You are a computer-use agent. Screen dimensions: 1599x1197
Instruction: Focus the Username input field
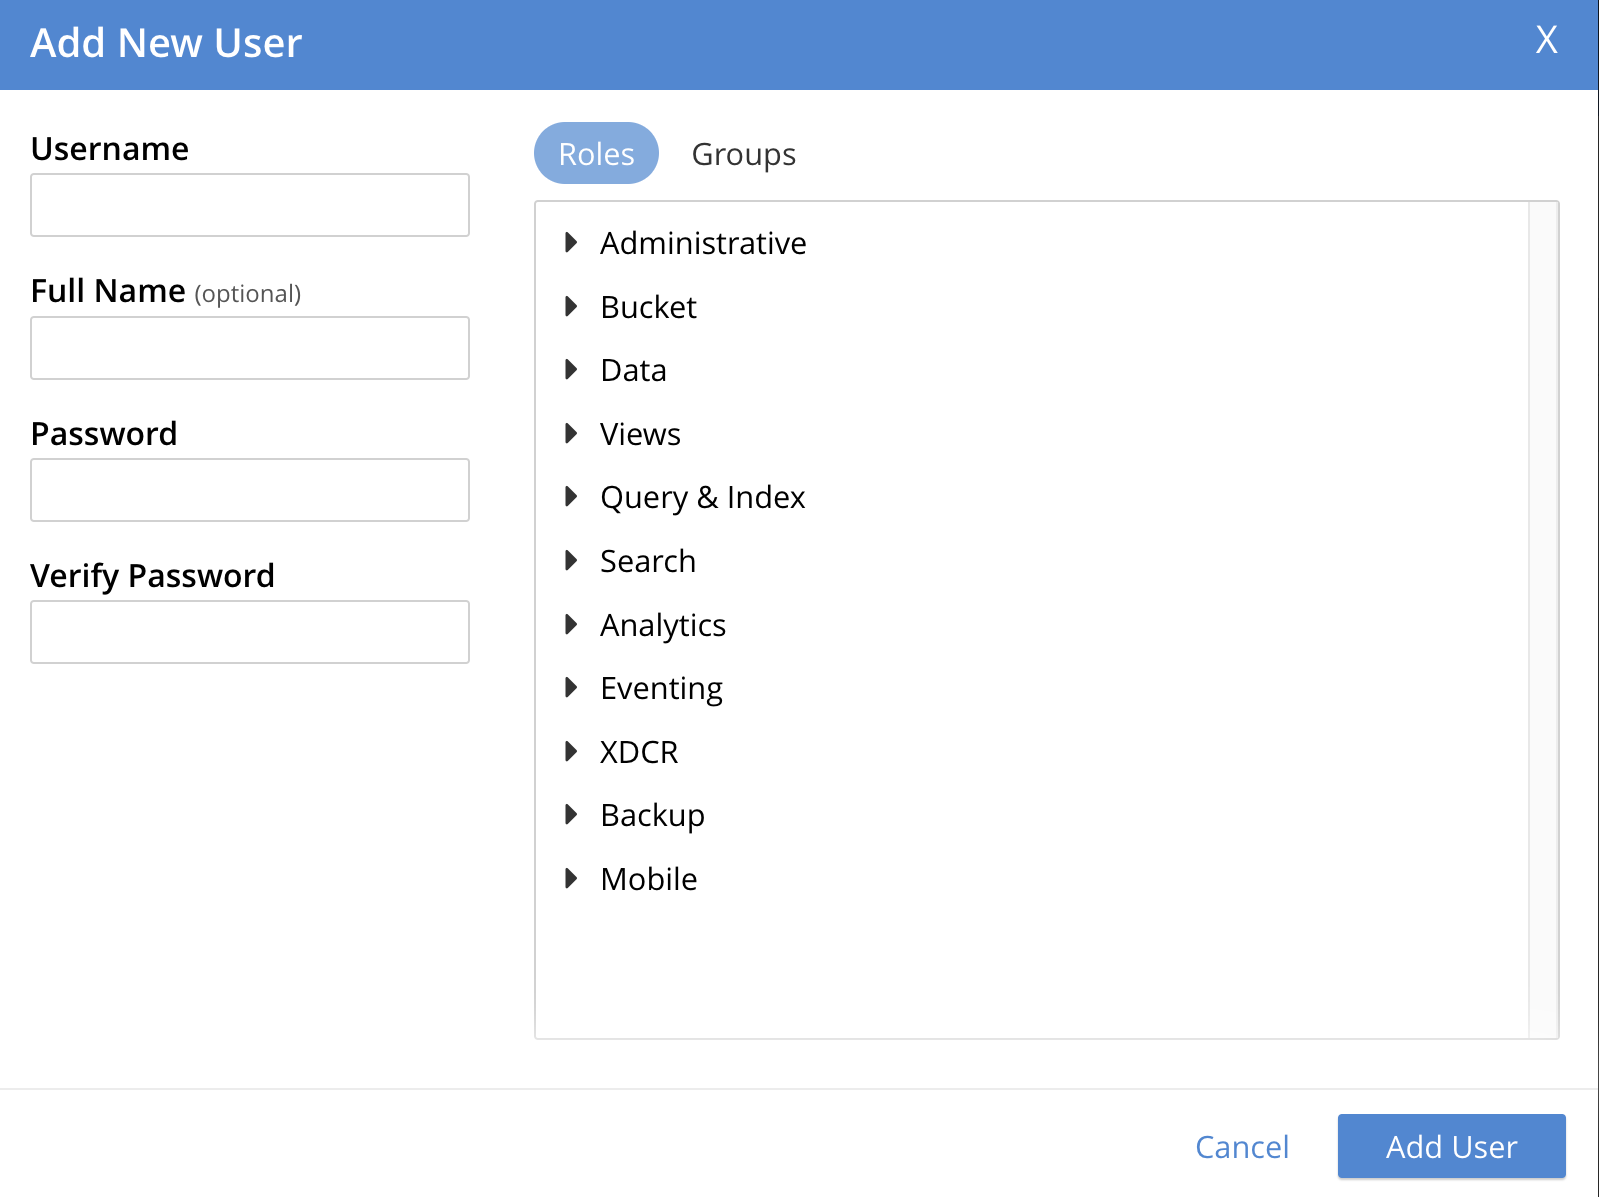[x=250, y=205]
